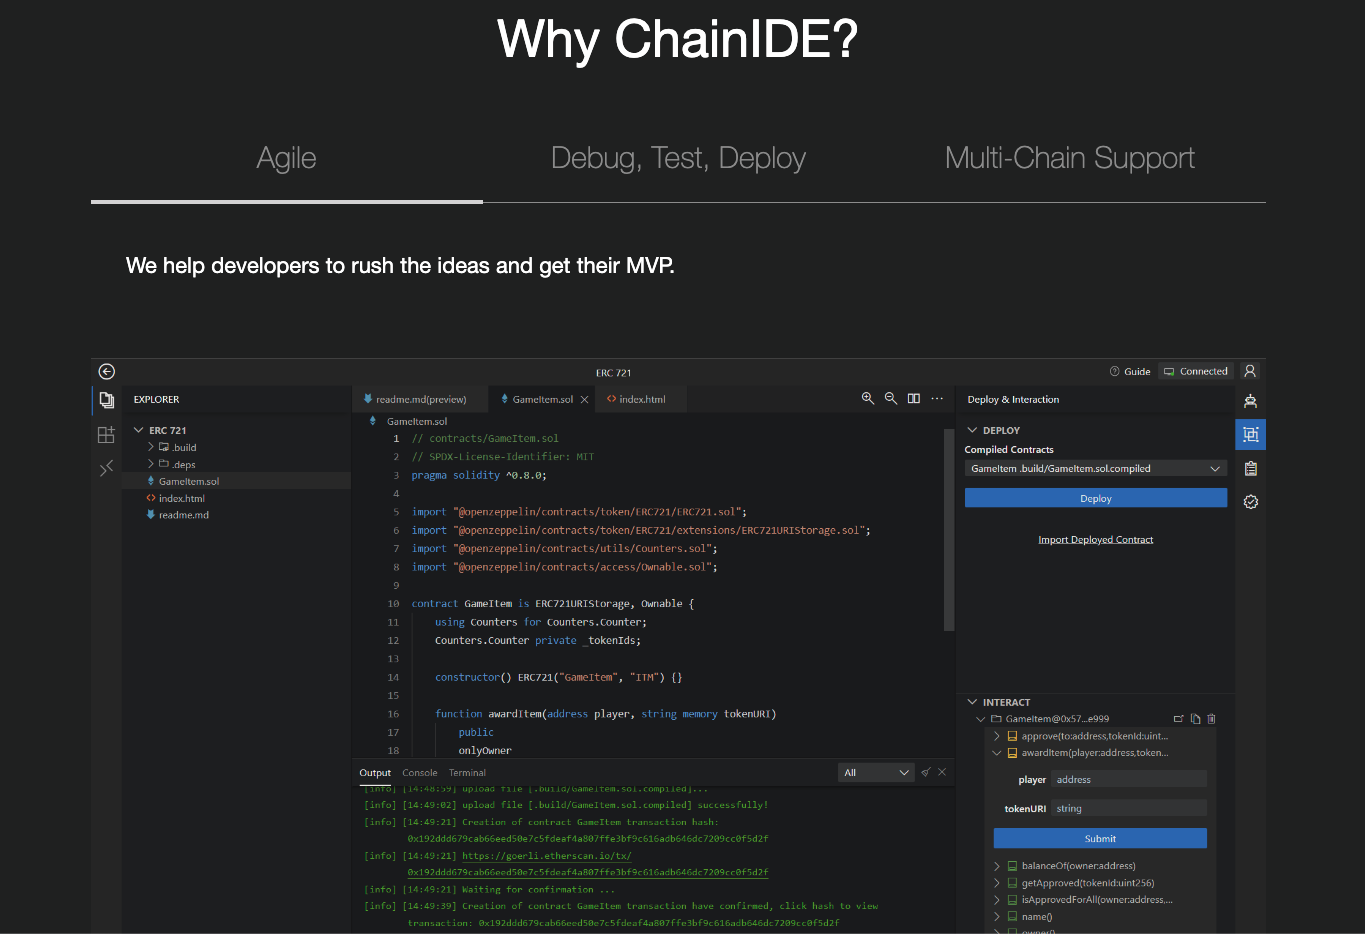Expand the balanceOf function entry
The height and width of the screenshot is (934, 1365).
coord(997,866)
